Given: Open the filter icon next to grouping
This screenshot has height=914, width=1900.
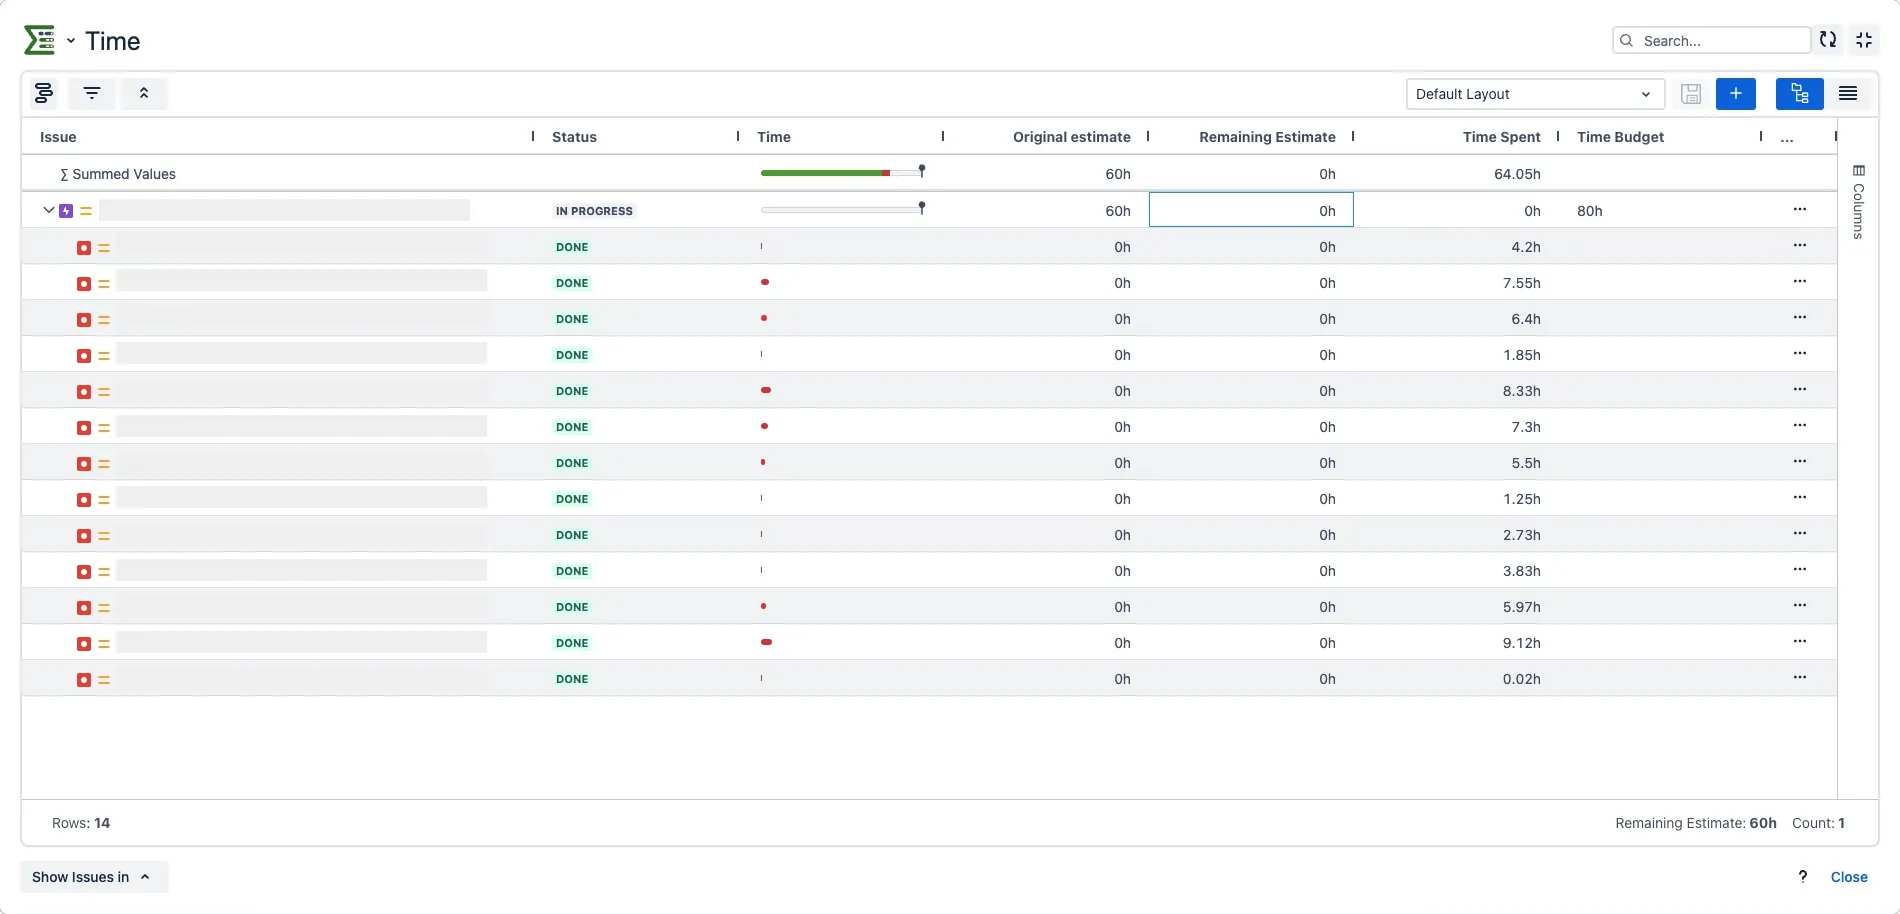Looking at the screenshot, I should tap(92, 93).
